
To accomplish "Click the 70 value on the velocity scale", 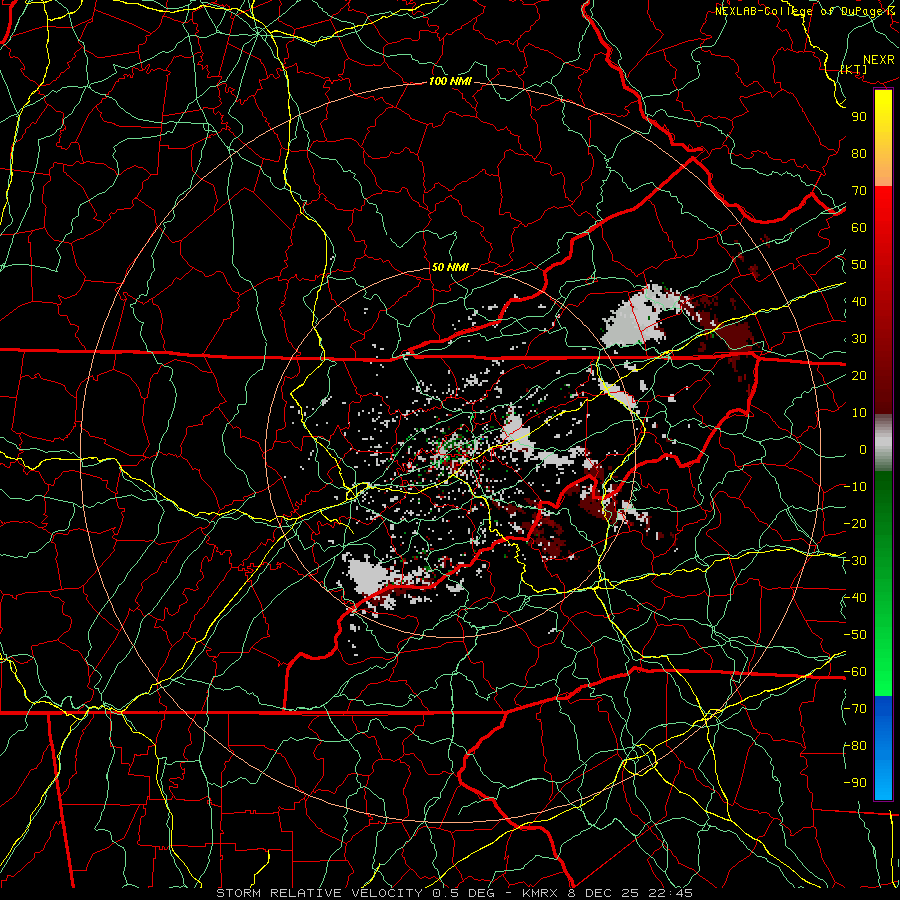I will (x=859, y=191).
